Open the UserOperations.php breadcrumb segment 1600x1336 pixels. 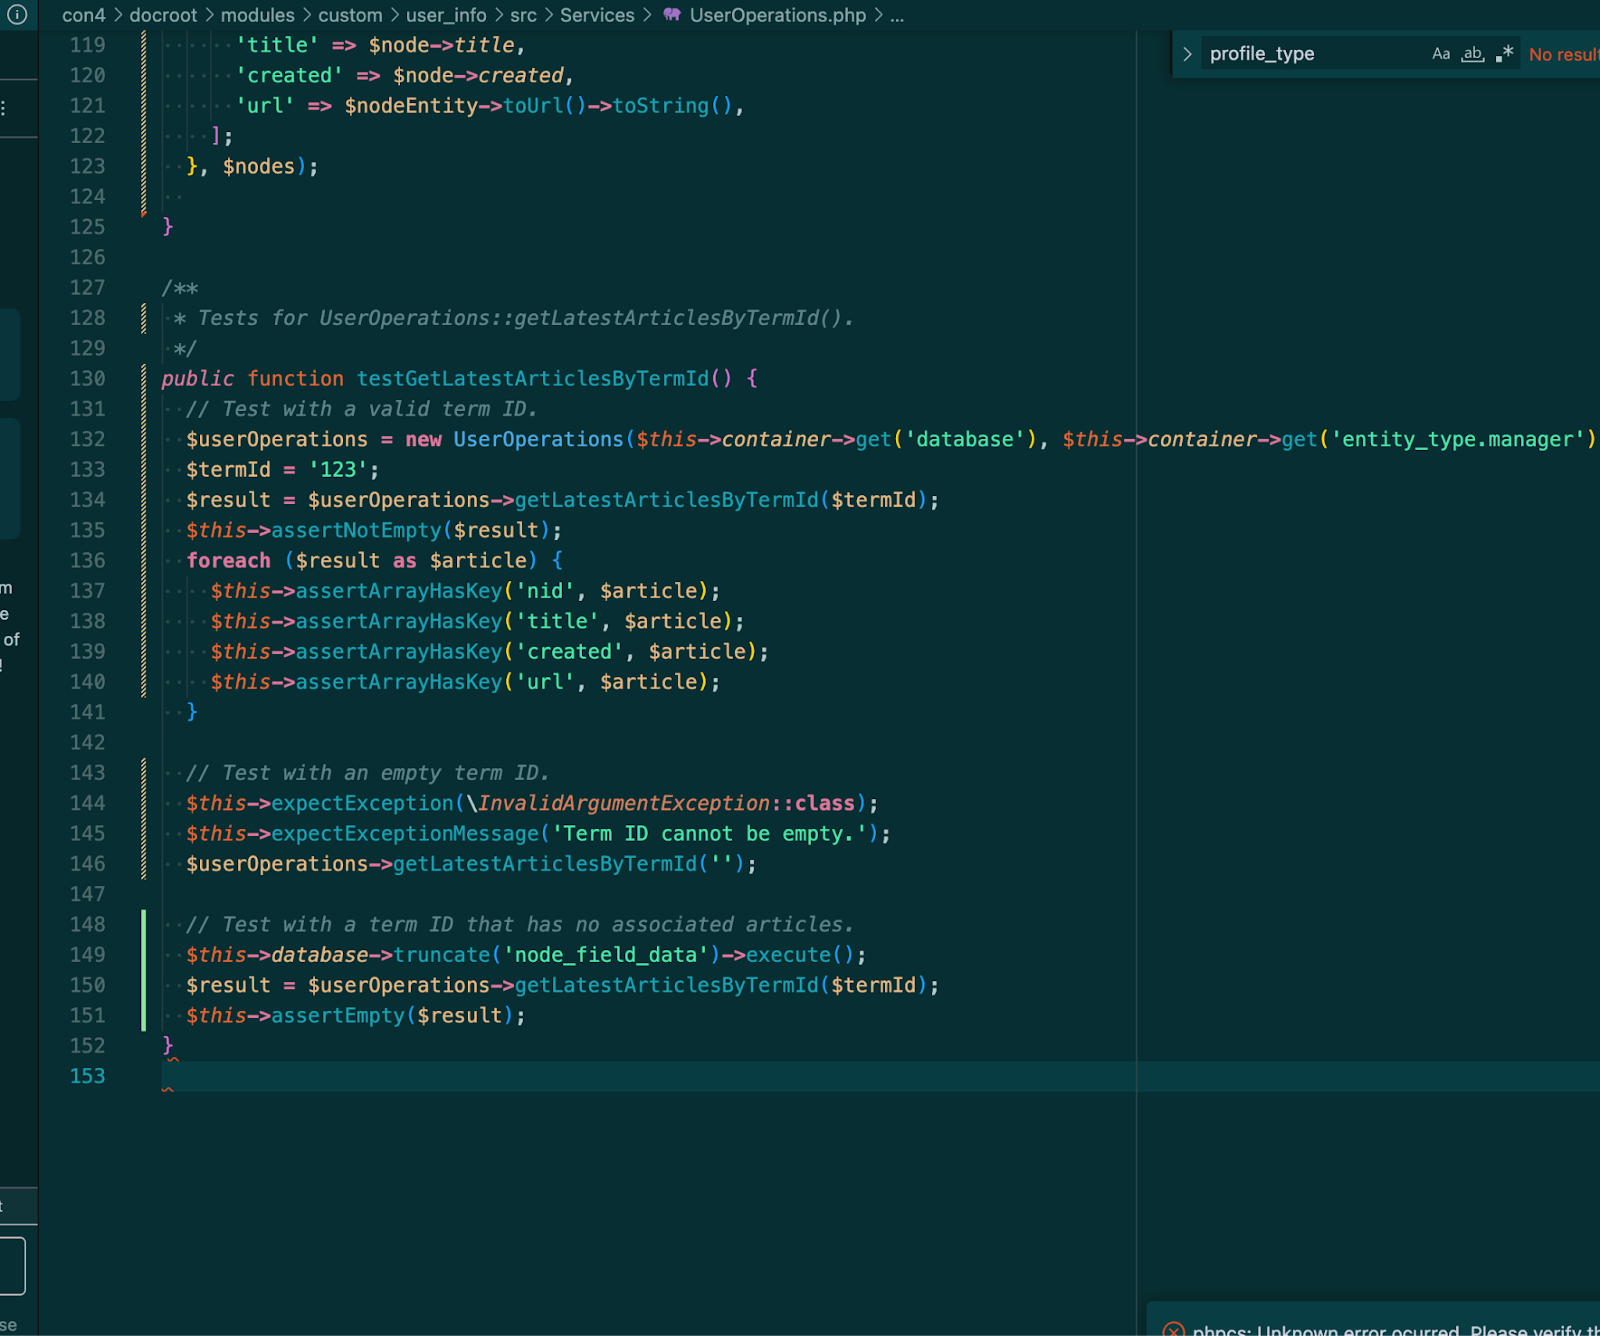point(778,15)
